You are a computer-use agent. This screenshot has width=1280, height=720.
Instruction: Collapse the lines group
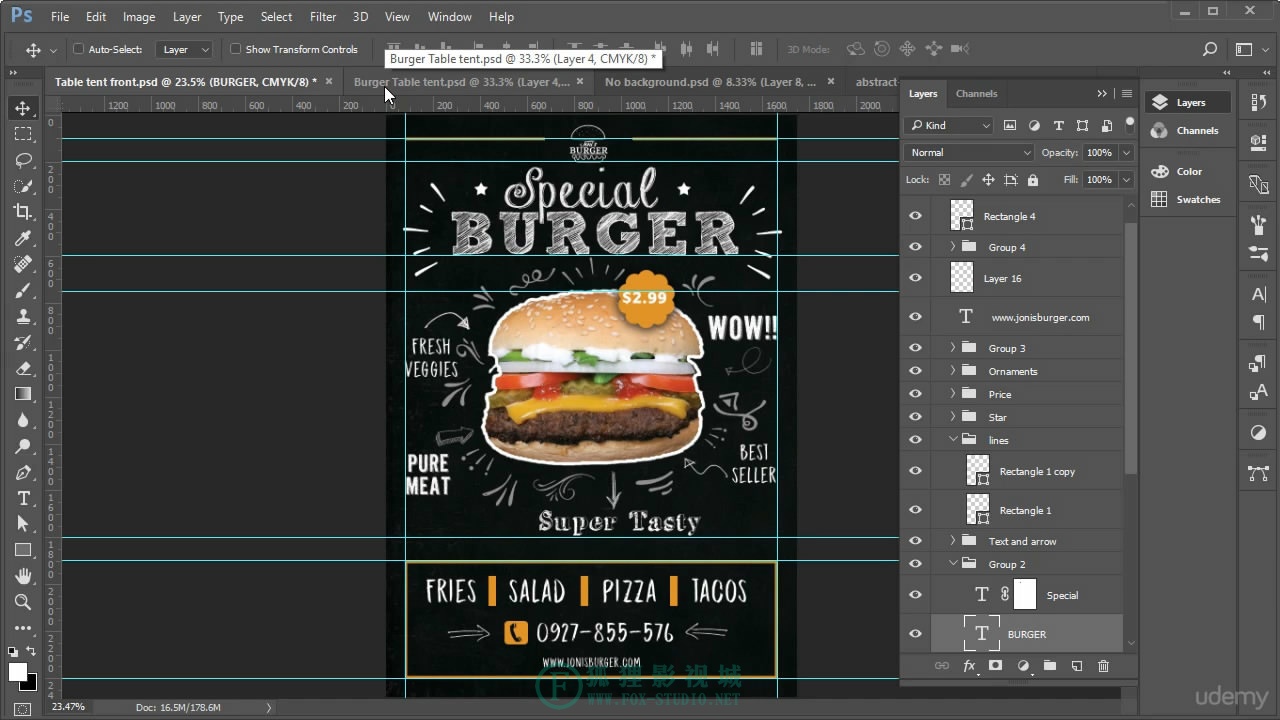click(953, 440)
